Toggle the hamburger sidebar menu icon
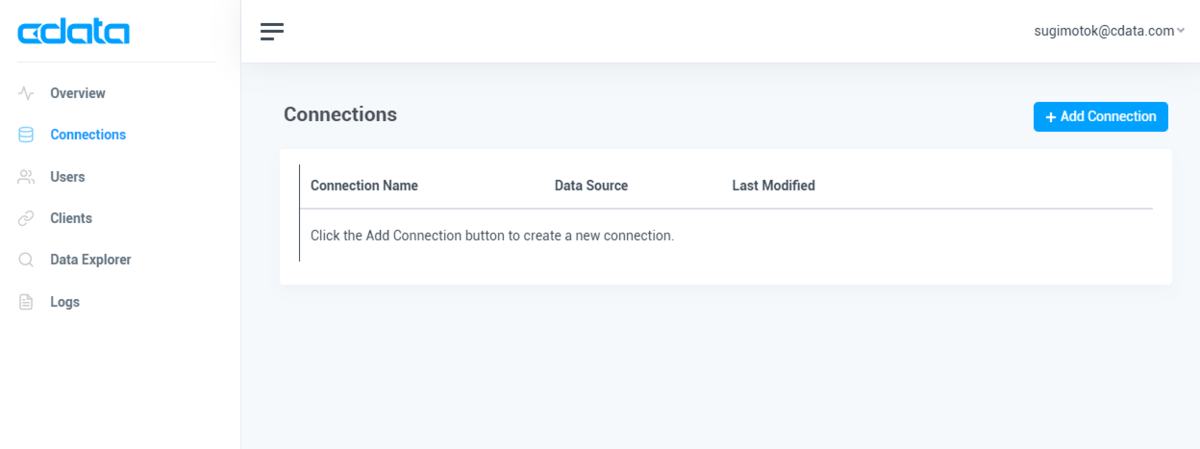Image resolution: width=1200 pixels, height=449 pixels. point(272,31)
